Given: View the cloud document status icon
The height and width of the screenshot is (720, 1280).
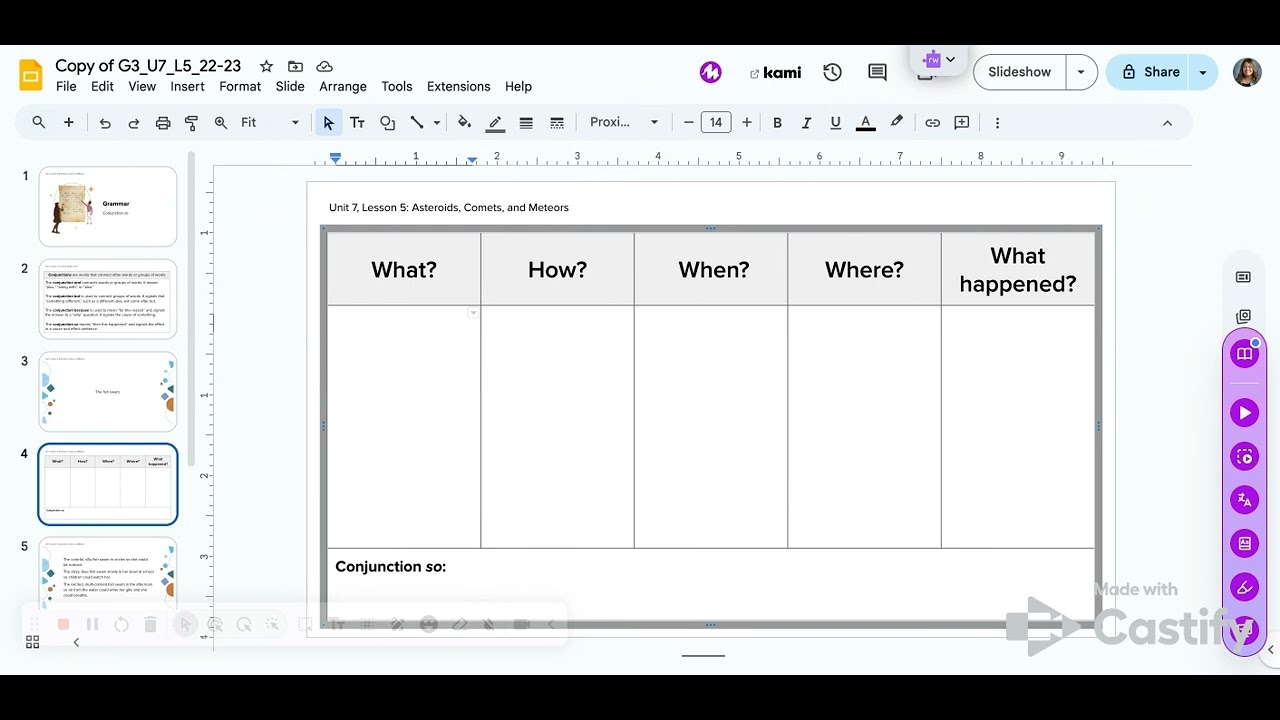Looking at the screenshot, I should [x=324, y=66].
